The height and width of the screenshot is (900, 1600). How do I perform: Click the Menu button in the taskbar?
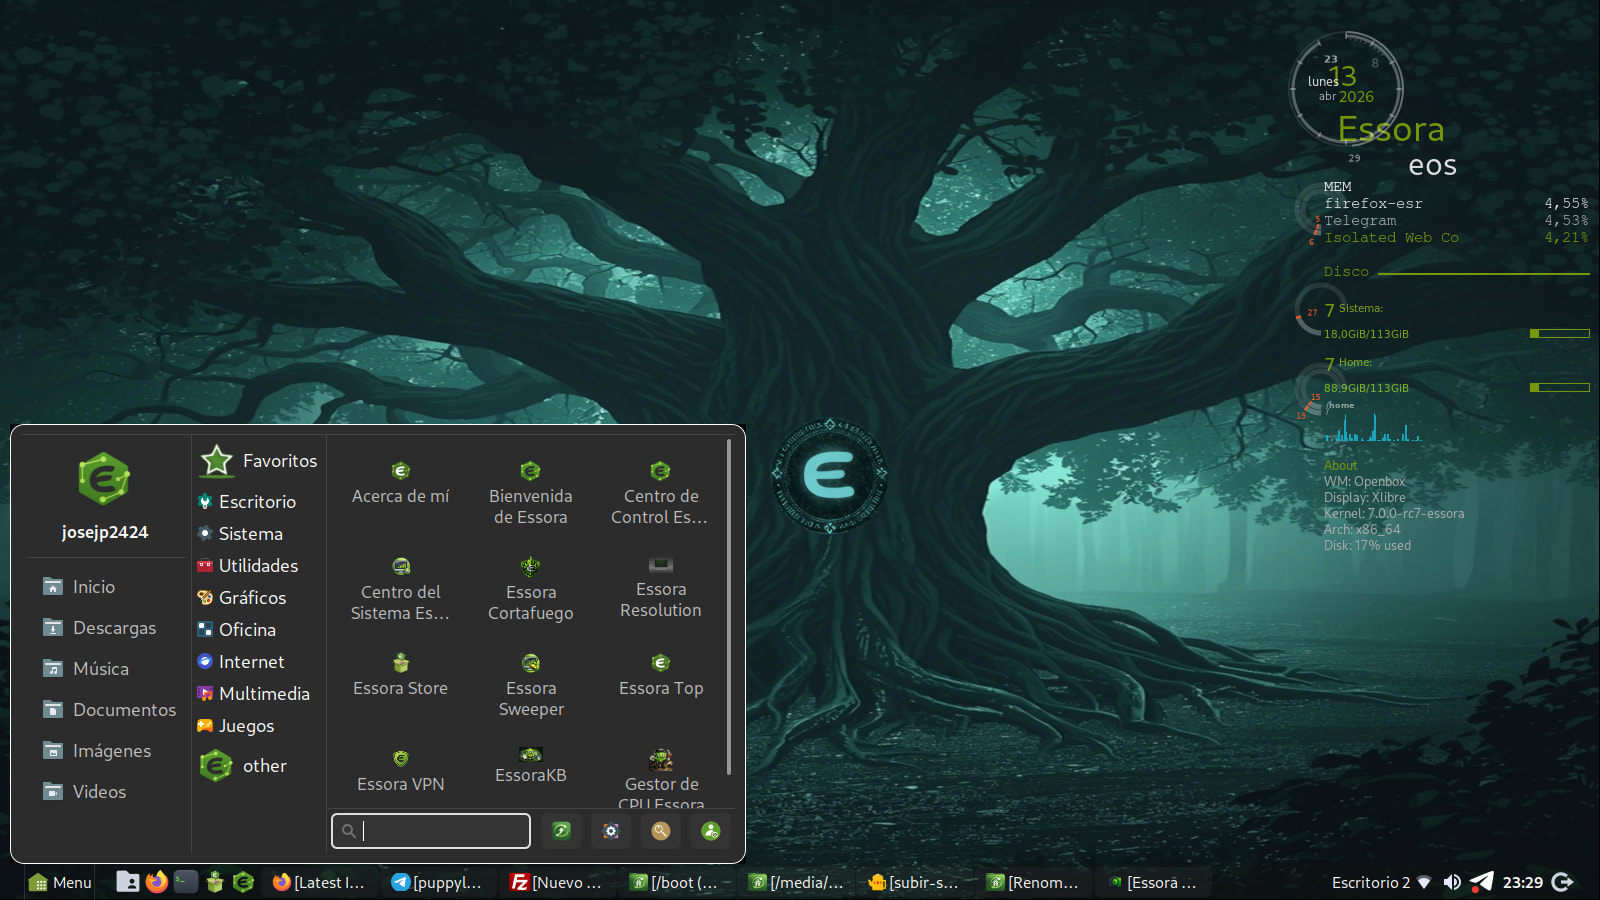(x=60, y=882)
